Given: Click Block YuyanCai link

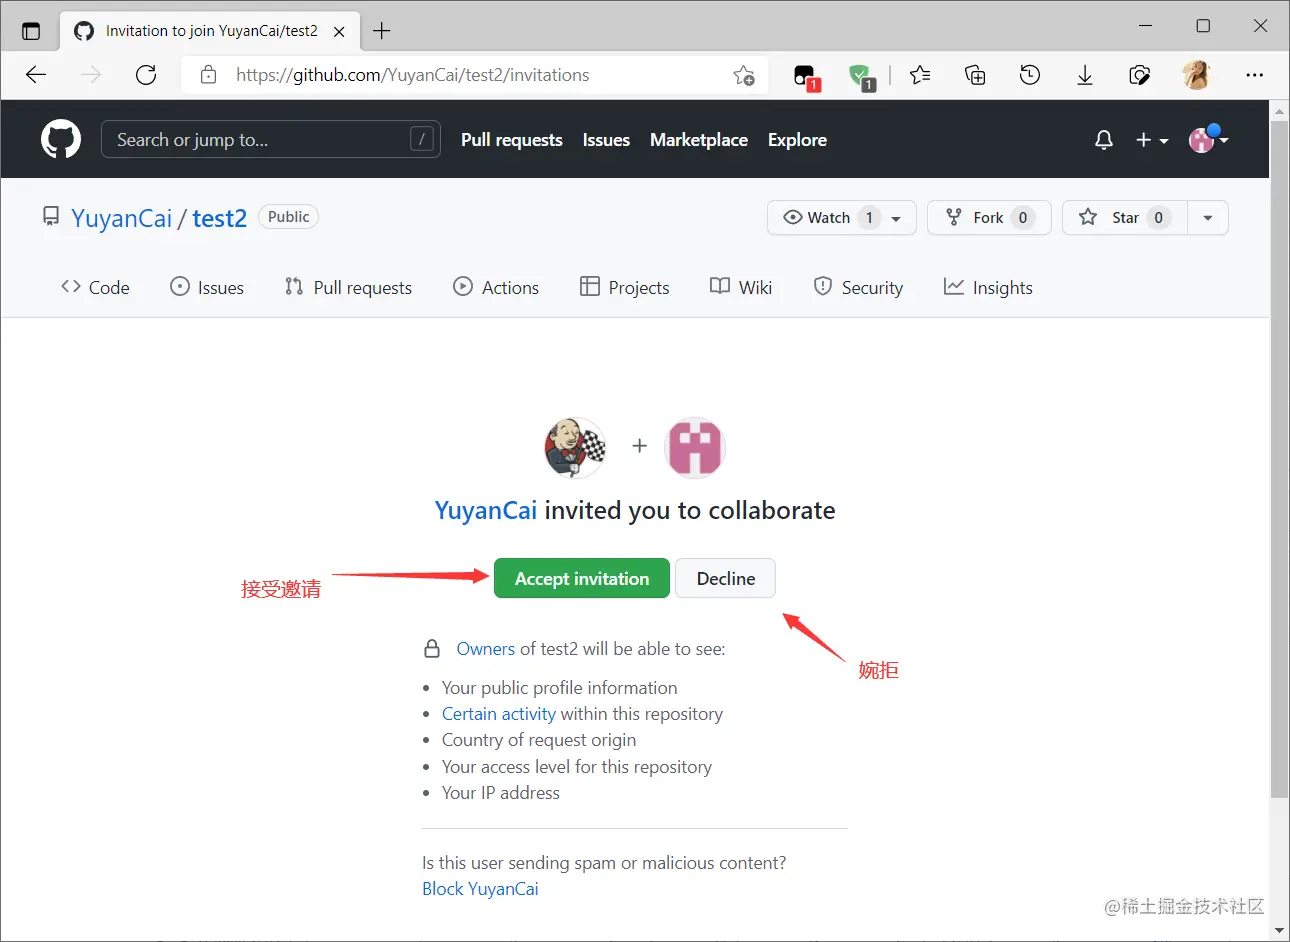Looking at the screenshot, I should click(x=480, y=889).
